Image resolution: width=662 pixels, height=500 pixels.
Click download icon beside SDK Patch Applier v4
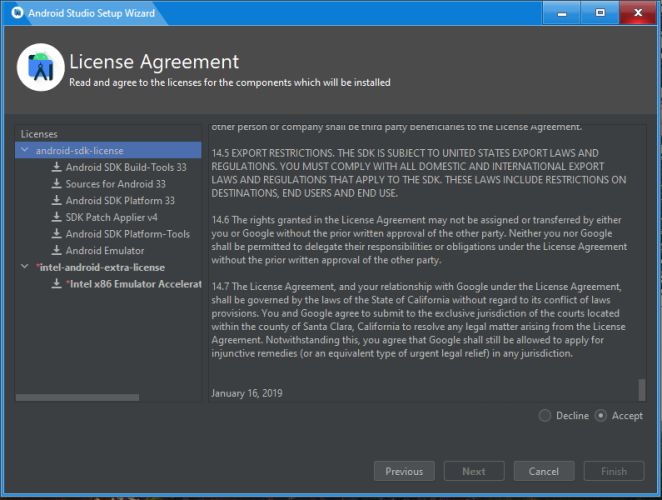[x=56, y=217]
